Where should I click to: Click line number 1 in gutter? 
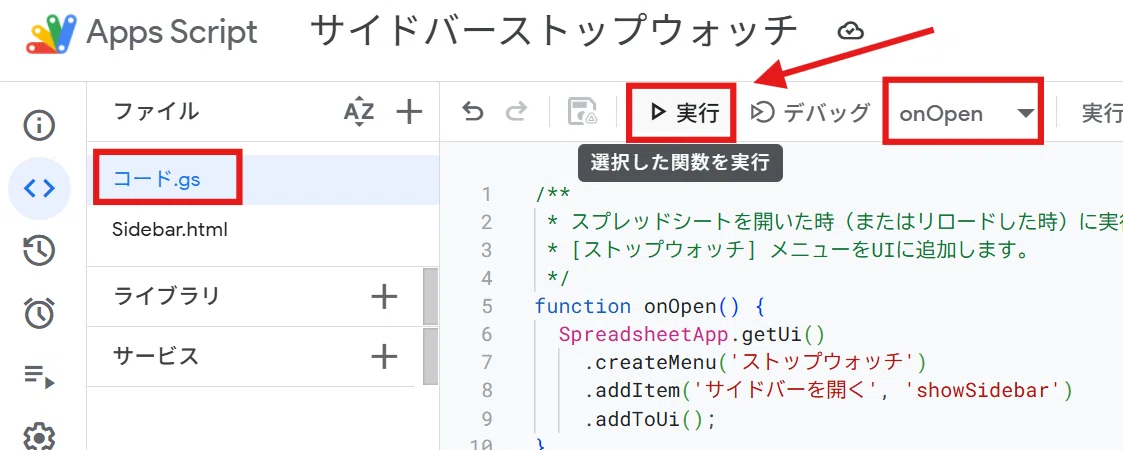487,194
